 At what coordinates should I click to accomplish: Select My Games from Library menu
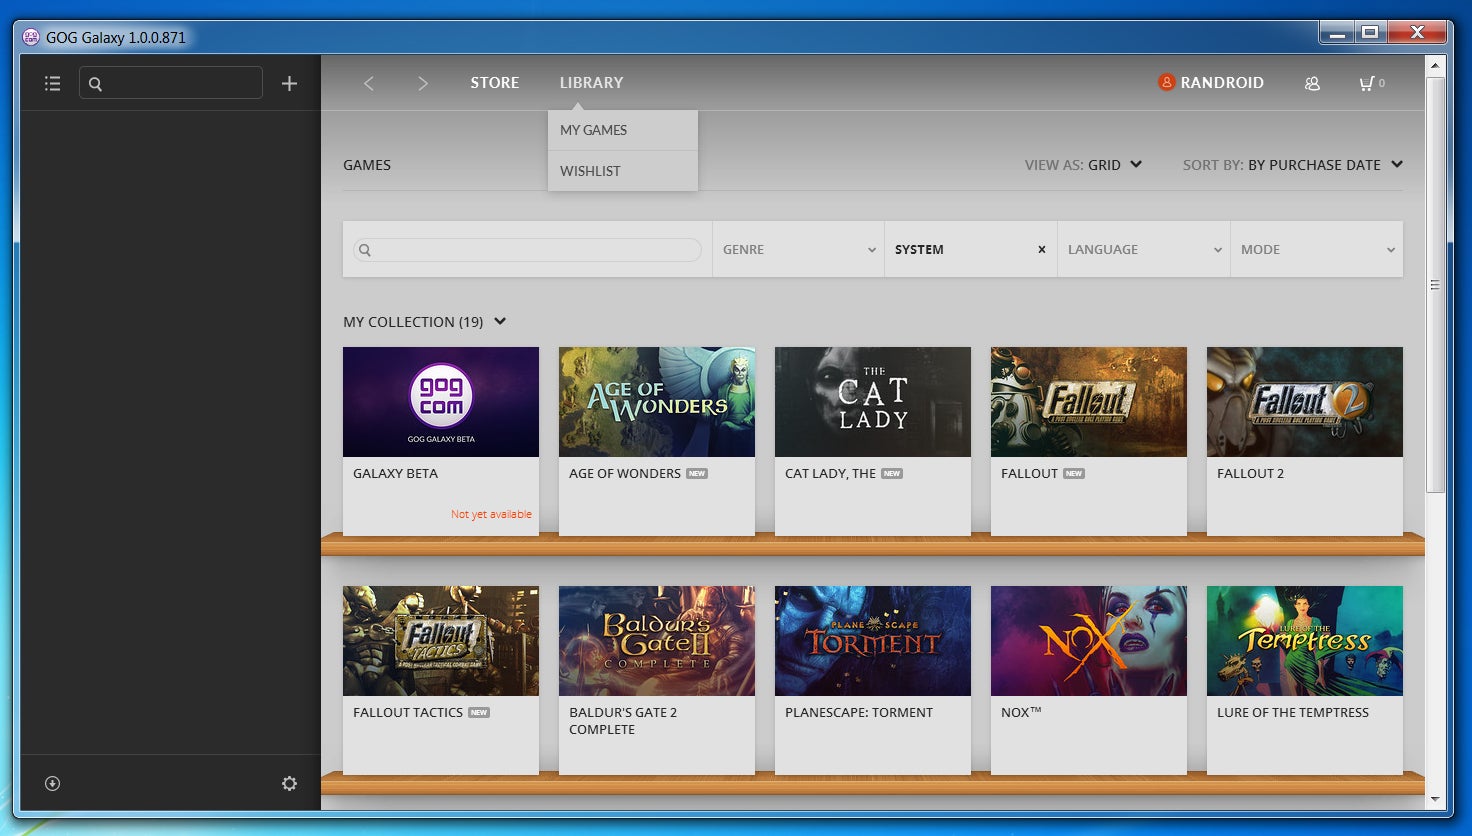point(594,130)
